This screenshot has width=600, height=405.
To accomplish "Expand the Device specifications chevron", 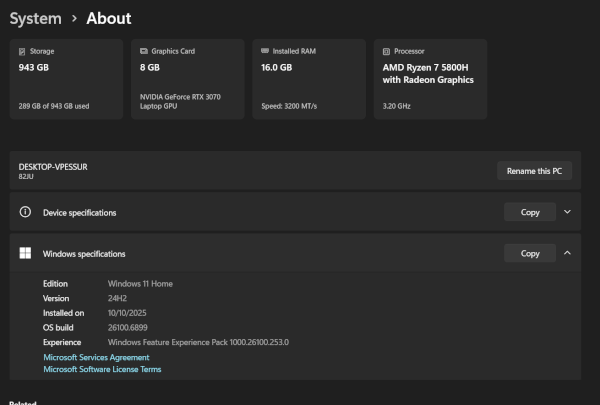I will [x=567, y=212].
